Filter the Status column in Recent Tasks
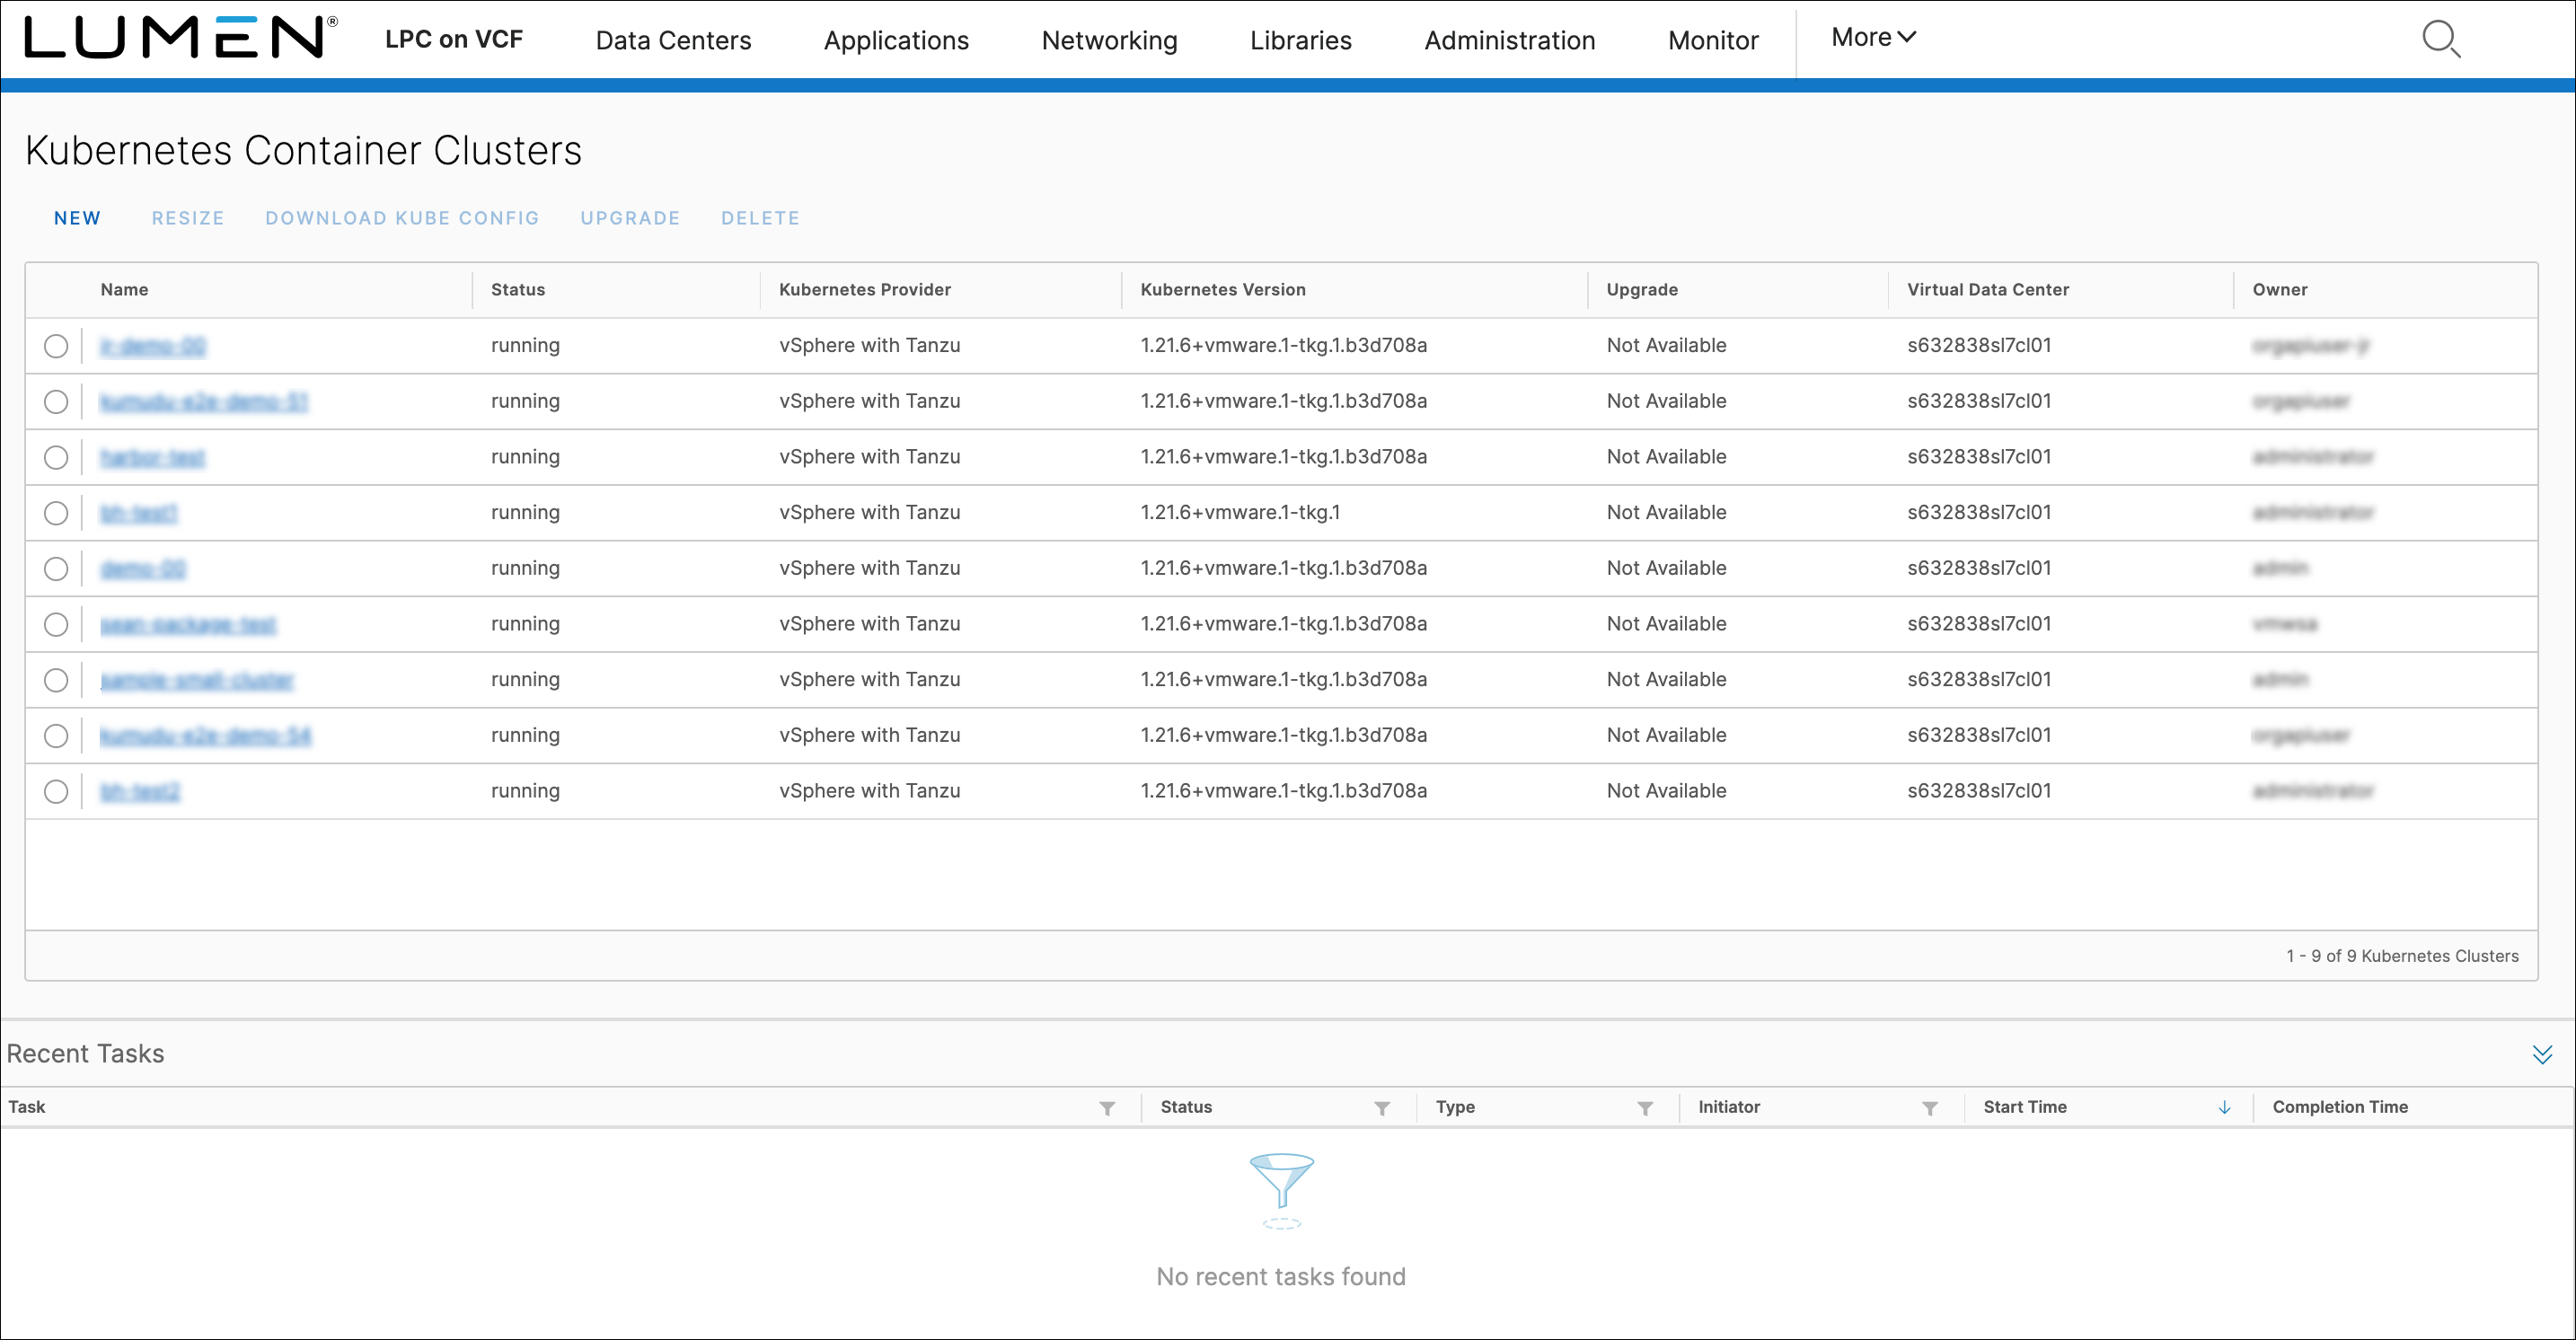 1382,1108
